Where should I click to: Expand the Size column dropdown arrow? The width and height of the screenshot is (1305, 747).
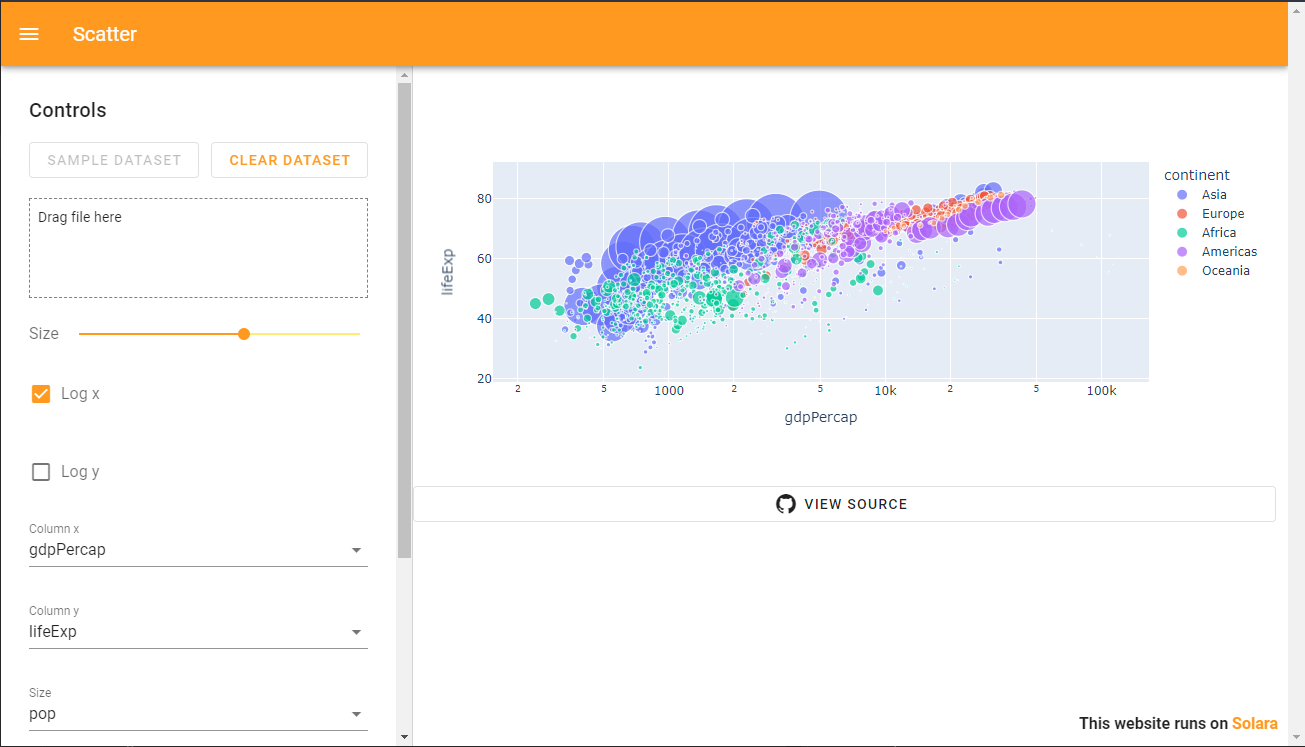point(356,714)
